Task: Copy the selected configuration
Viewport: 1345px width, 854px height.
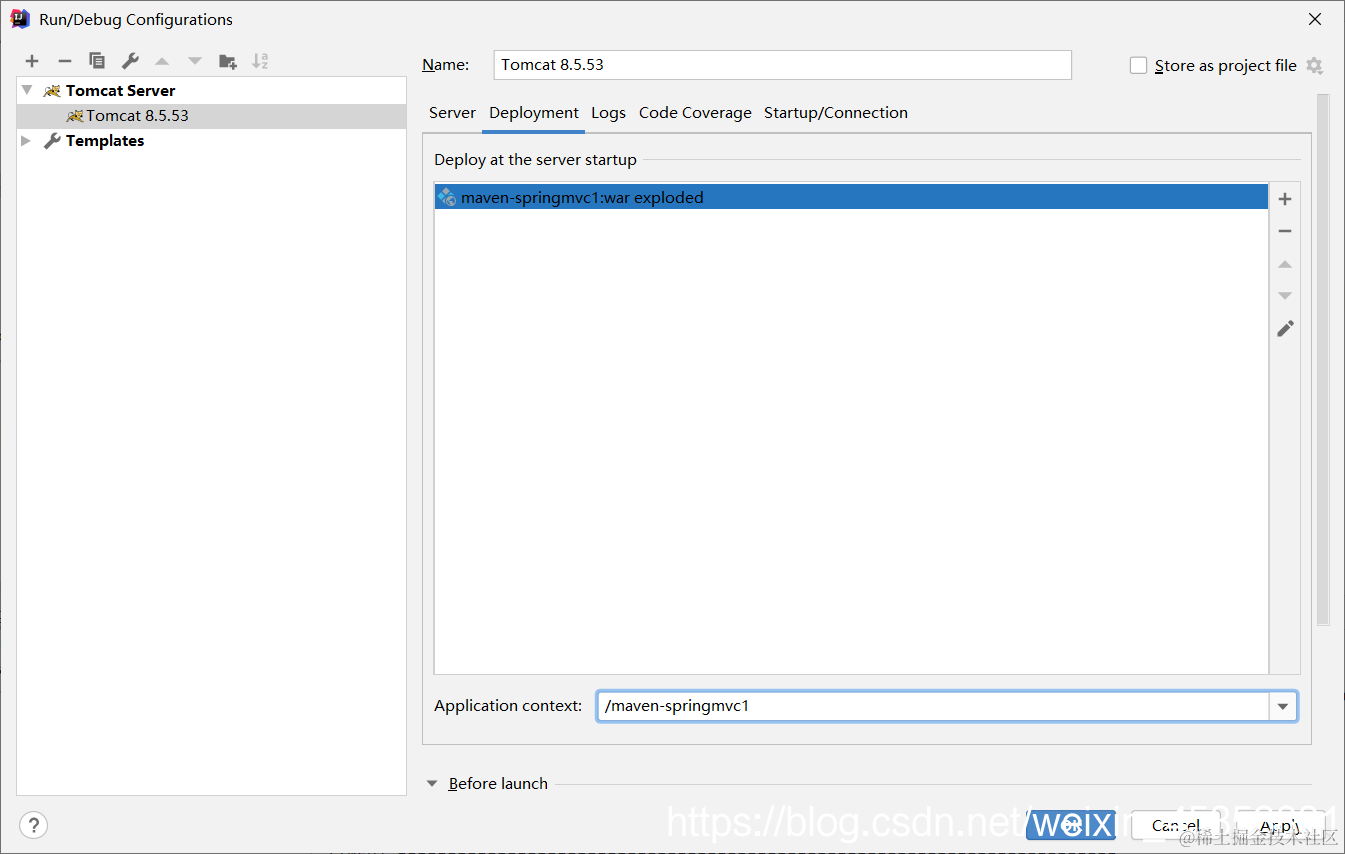Action: tap(97, 61)
